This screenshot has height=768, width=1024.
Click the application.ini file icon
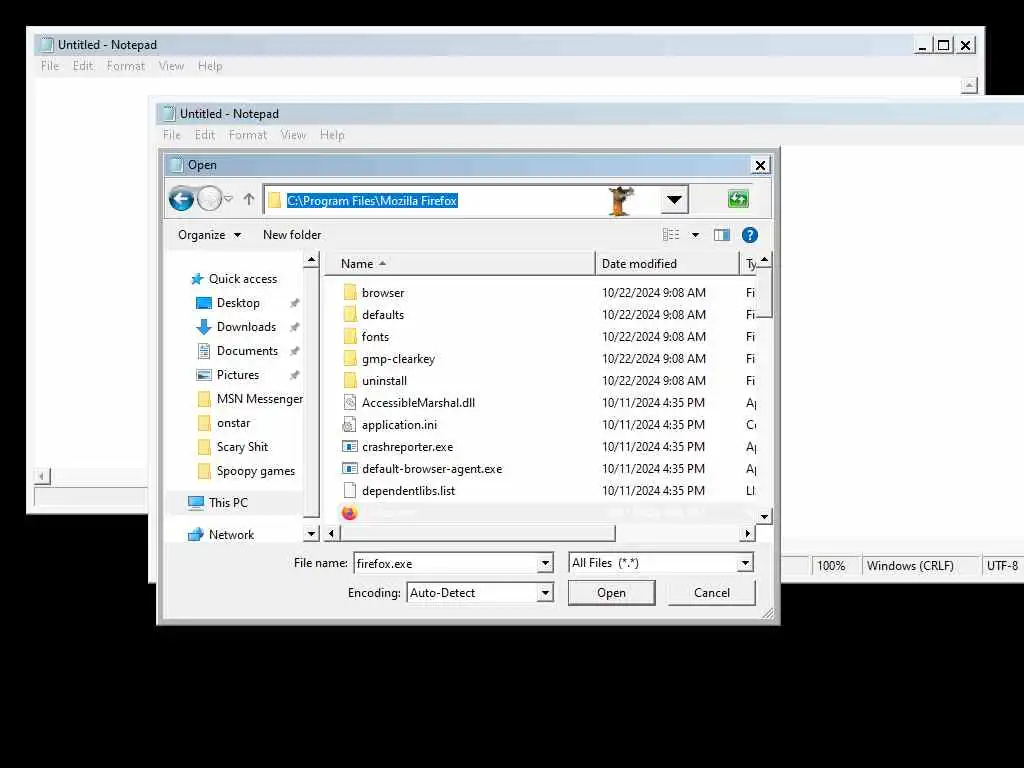tap(350, 424)
